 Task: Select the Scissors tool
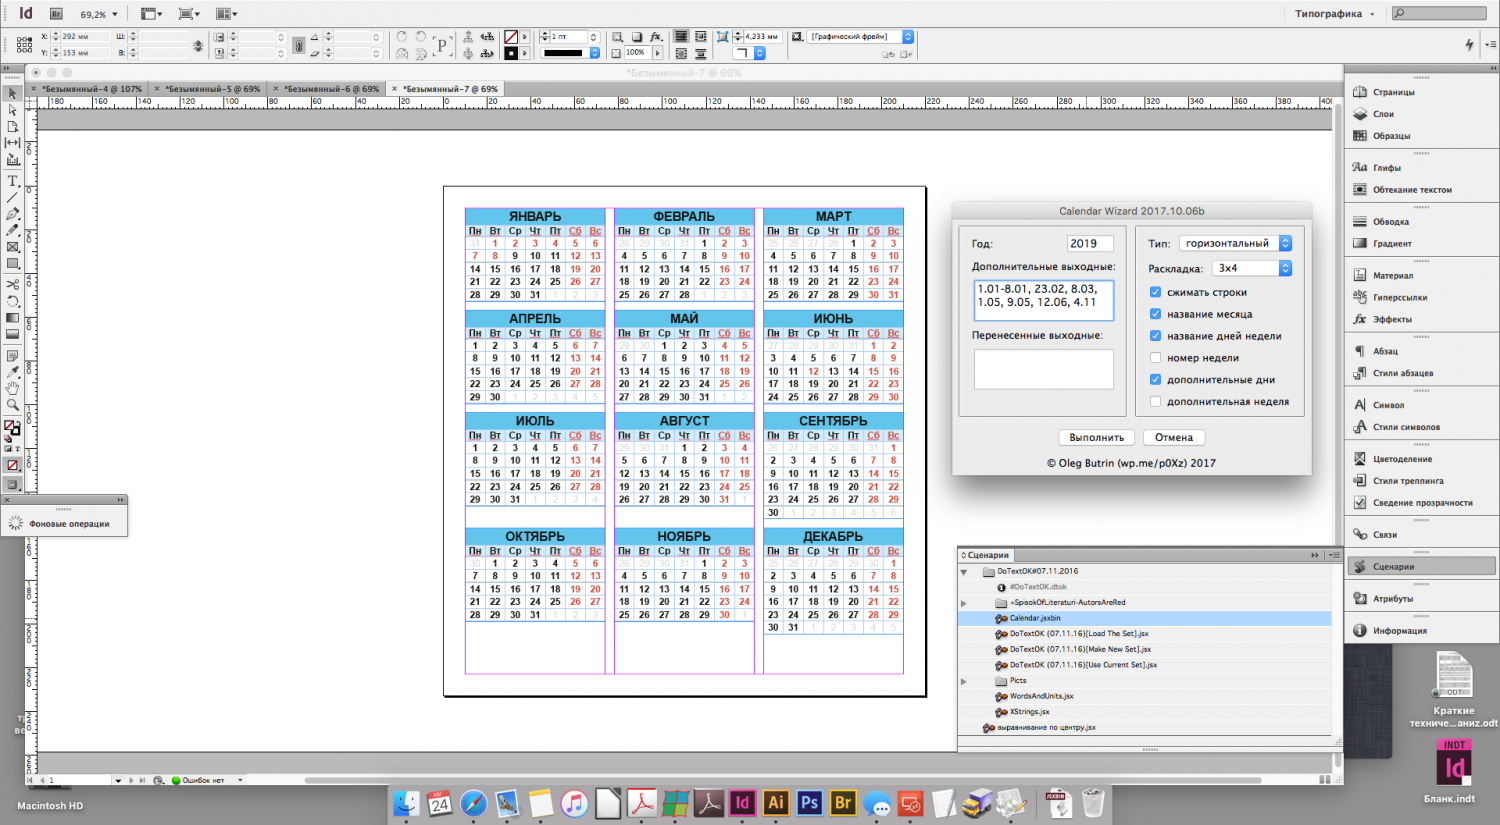point(13,285)
